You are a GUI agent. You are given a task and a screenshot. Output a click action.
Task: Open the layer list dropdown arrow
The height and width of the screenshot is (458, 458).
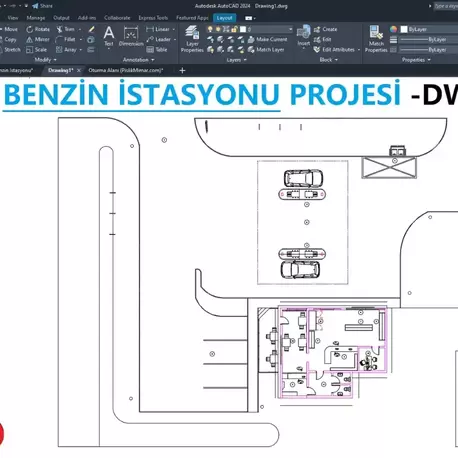tap(290, 29)
